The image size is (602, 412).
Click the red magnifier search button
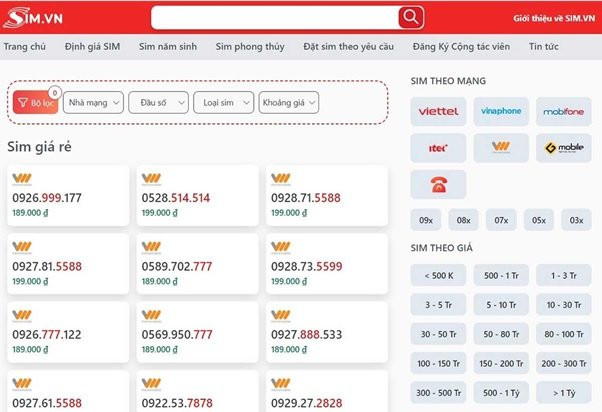click(411, 17)
